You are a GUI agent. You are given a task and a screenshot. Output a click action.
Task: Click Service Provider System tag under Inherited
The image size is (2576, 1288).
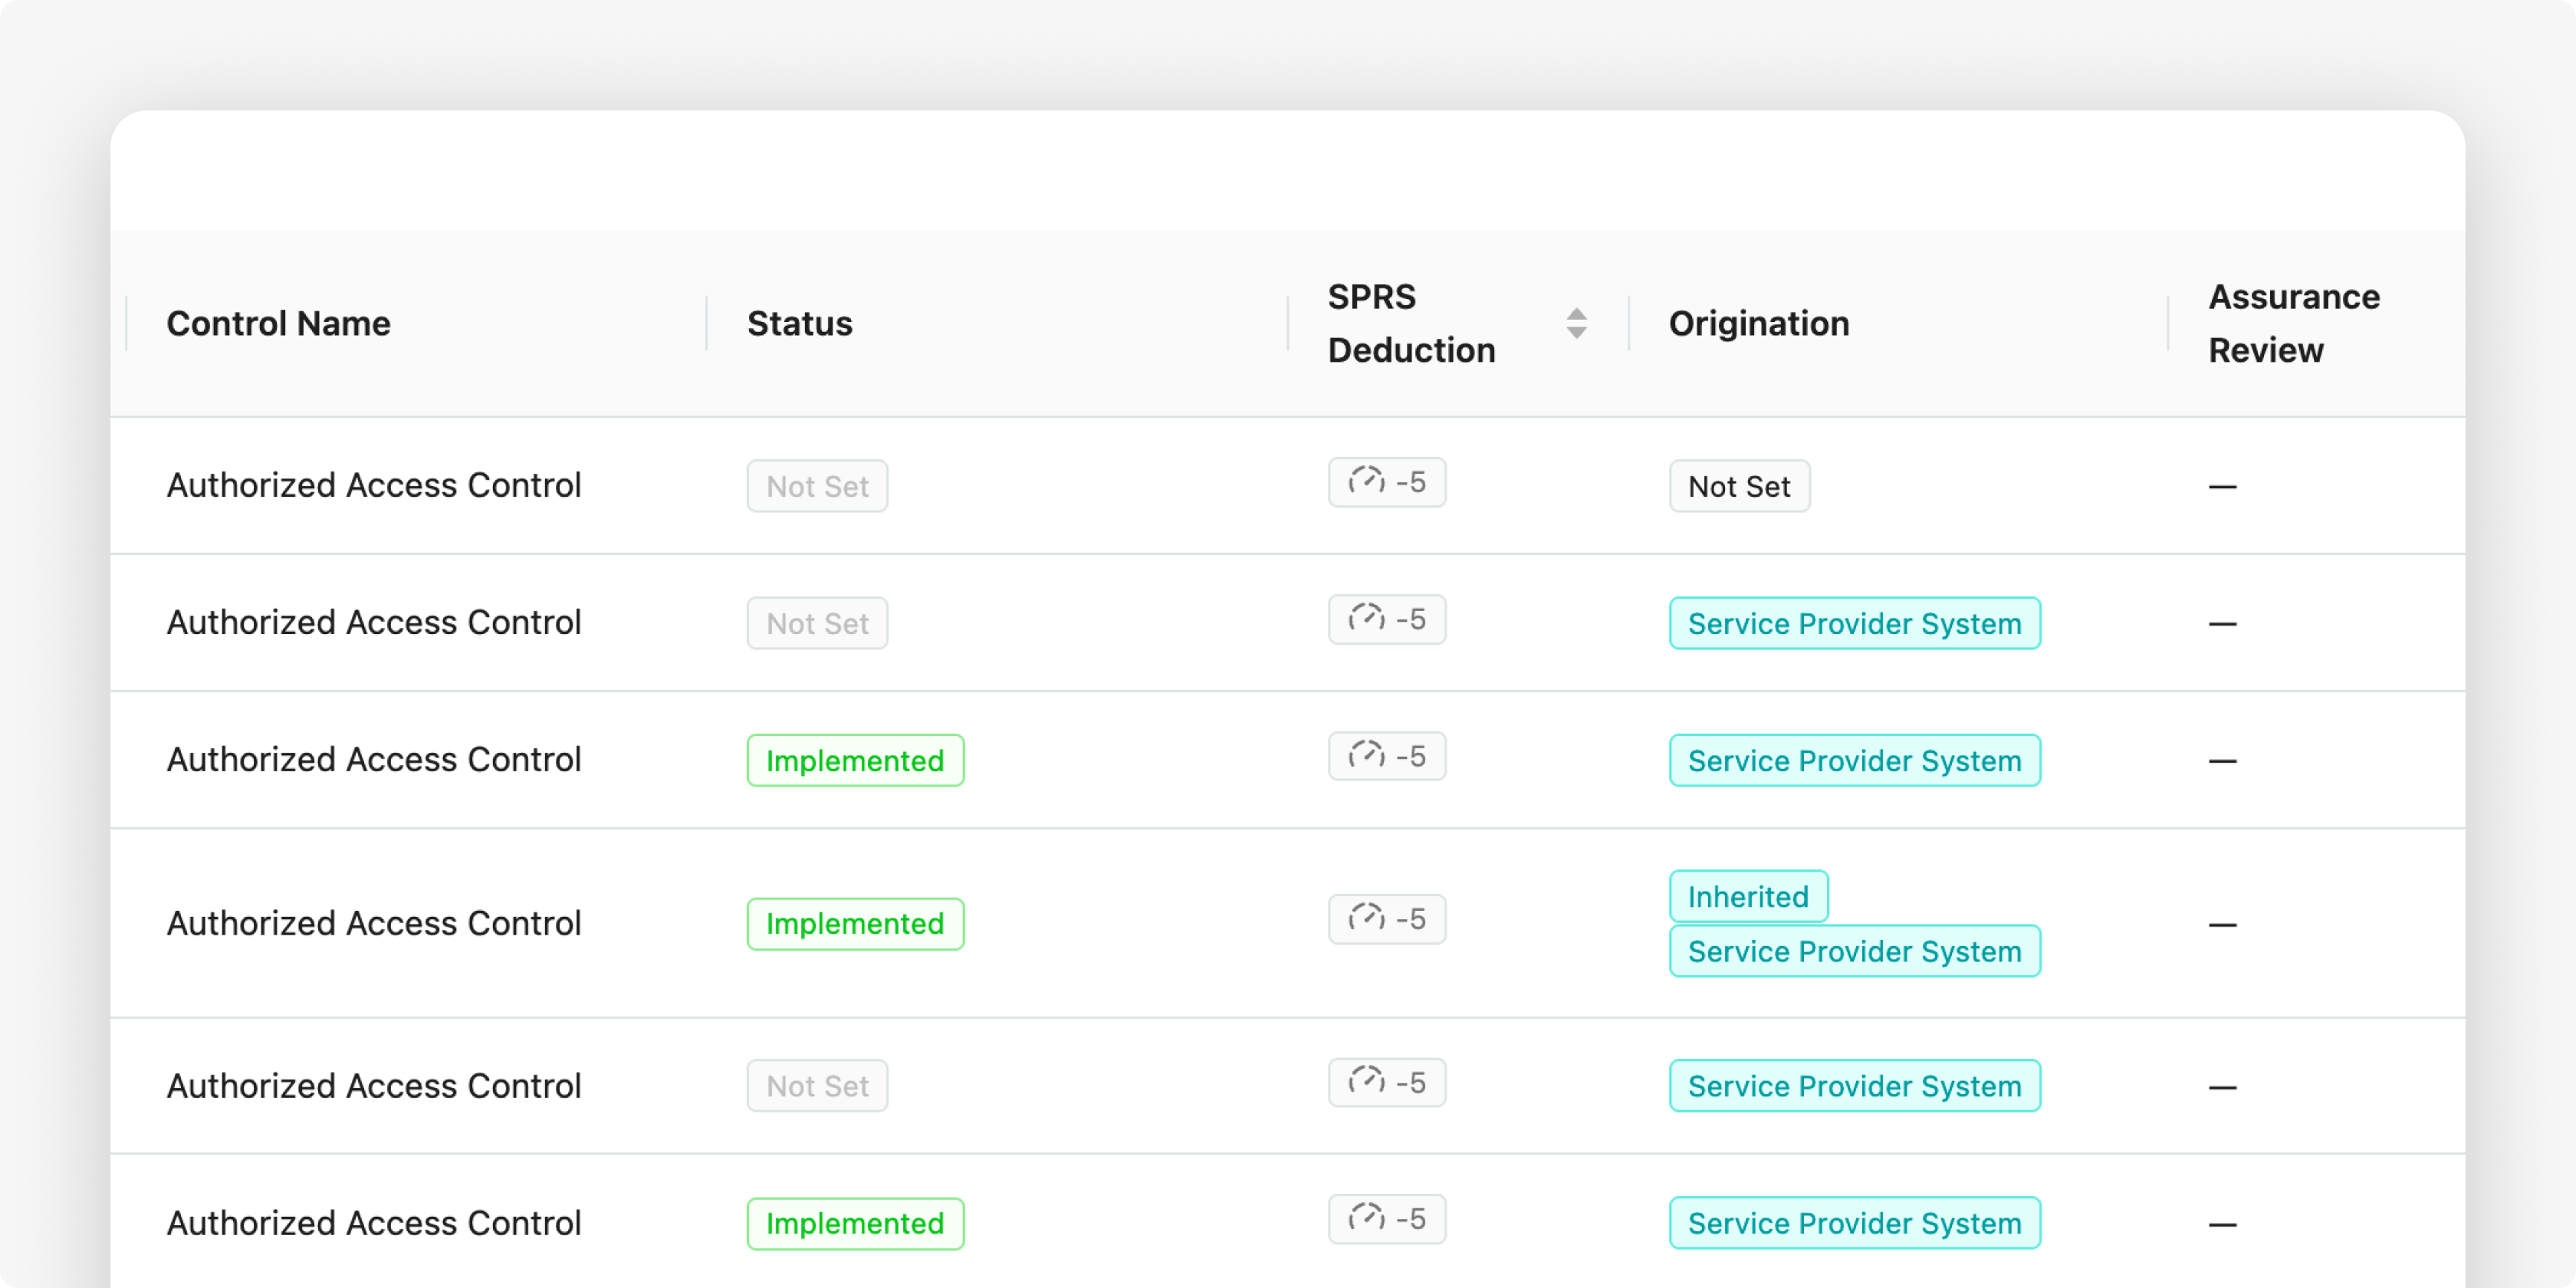(x=1854, y=951)
